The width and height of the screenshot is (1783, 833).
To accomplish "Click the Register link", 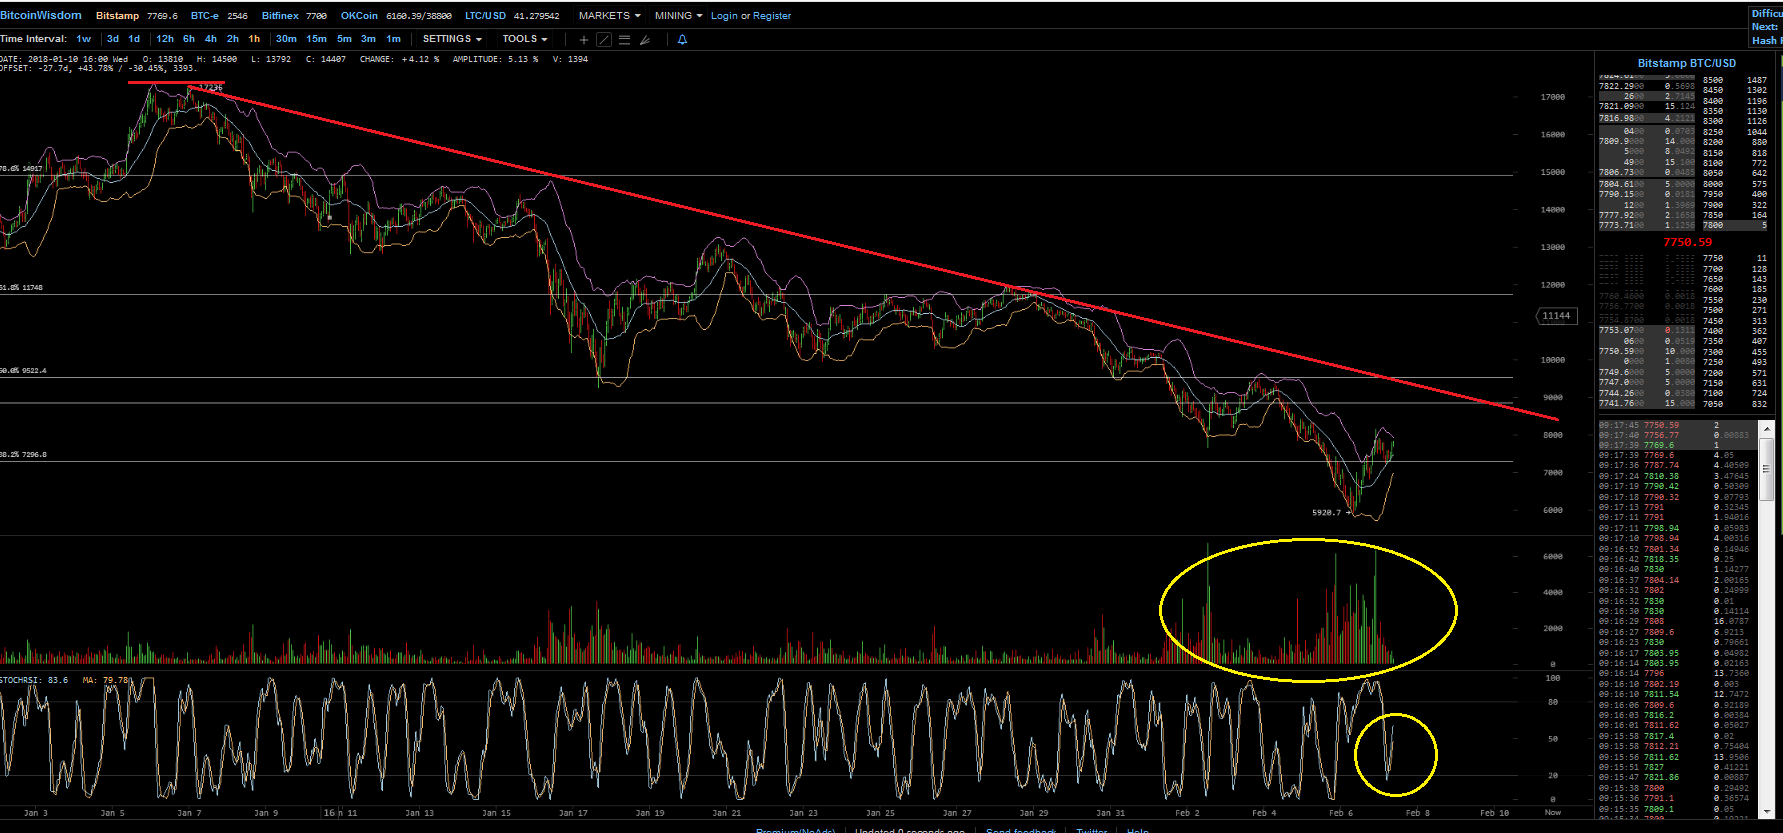I will [x=772, y=16].
